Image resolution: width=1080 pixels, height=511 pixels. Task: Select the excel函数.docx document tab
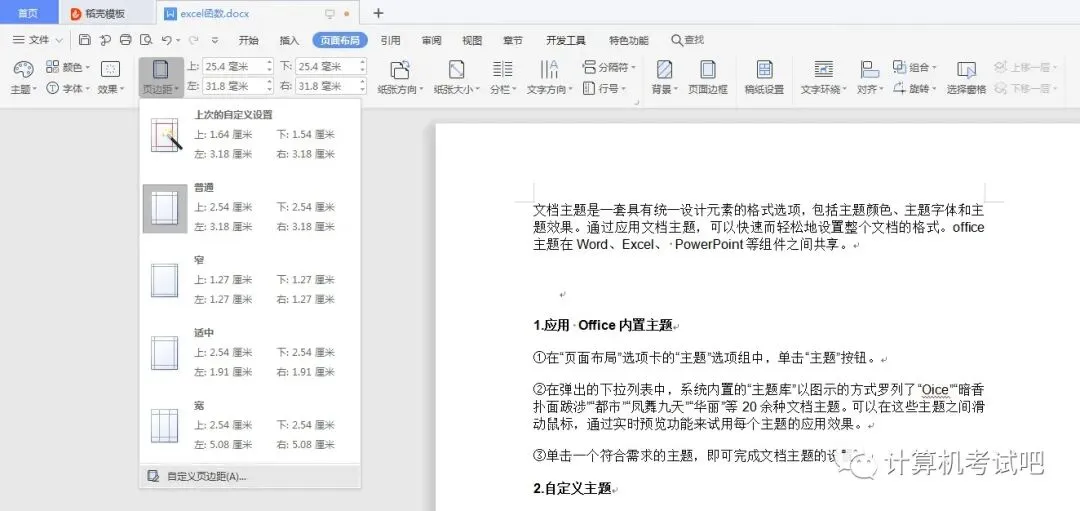coord(258,13)
